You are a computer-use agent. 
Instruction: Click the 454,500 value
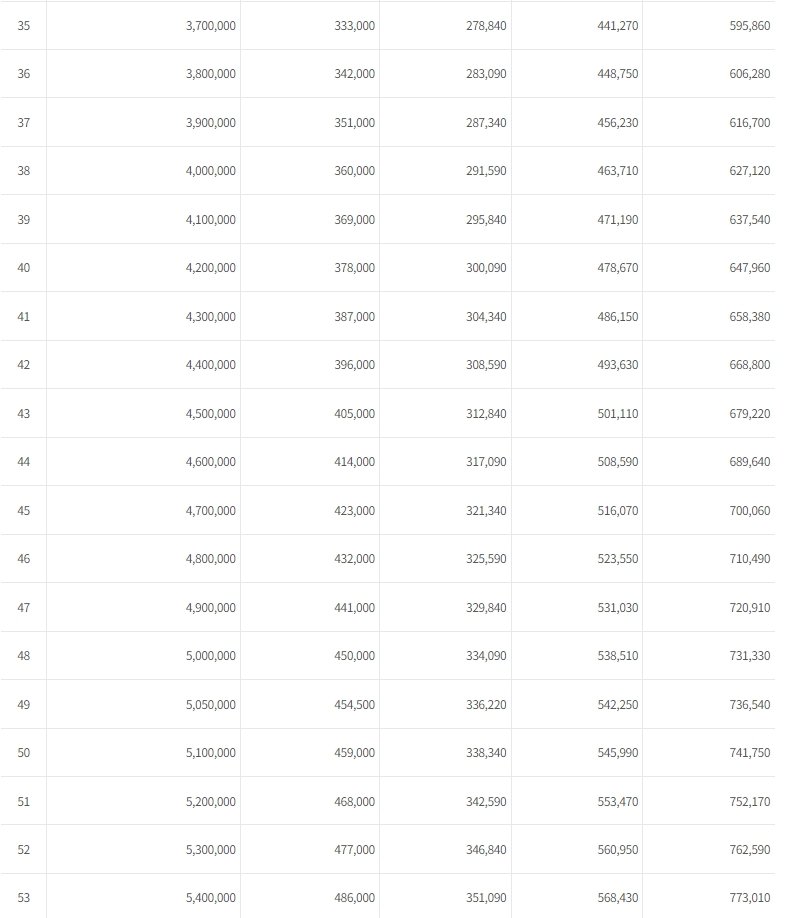pyautogui.click(x=355, y=704)
